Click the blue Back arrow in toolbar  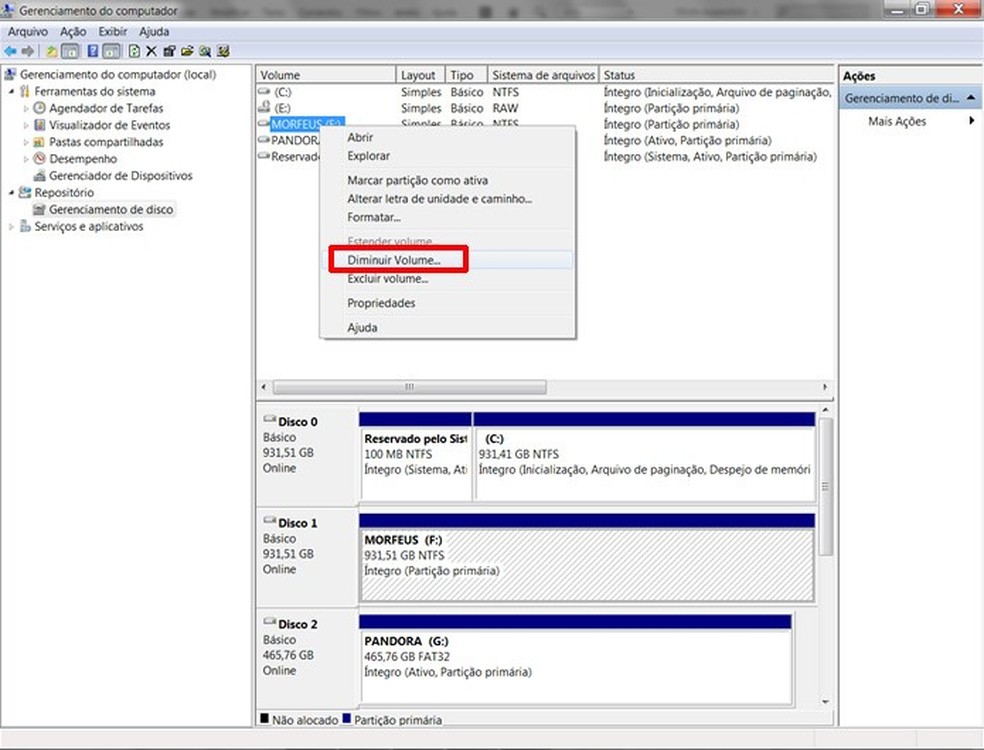click(x=11, y=51)
